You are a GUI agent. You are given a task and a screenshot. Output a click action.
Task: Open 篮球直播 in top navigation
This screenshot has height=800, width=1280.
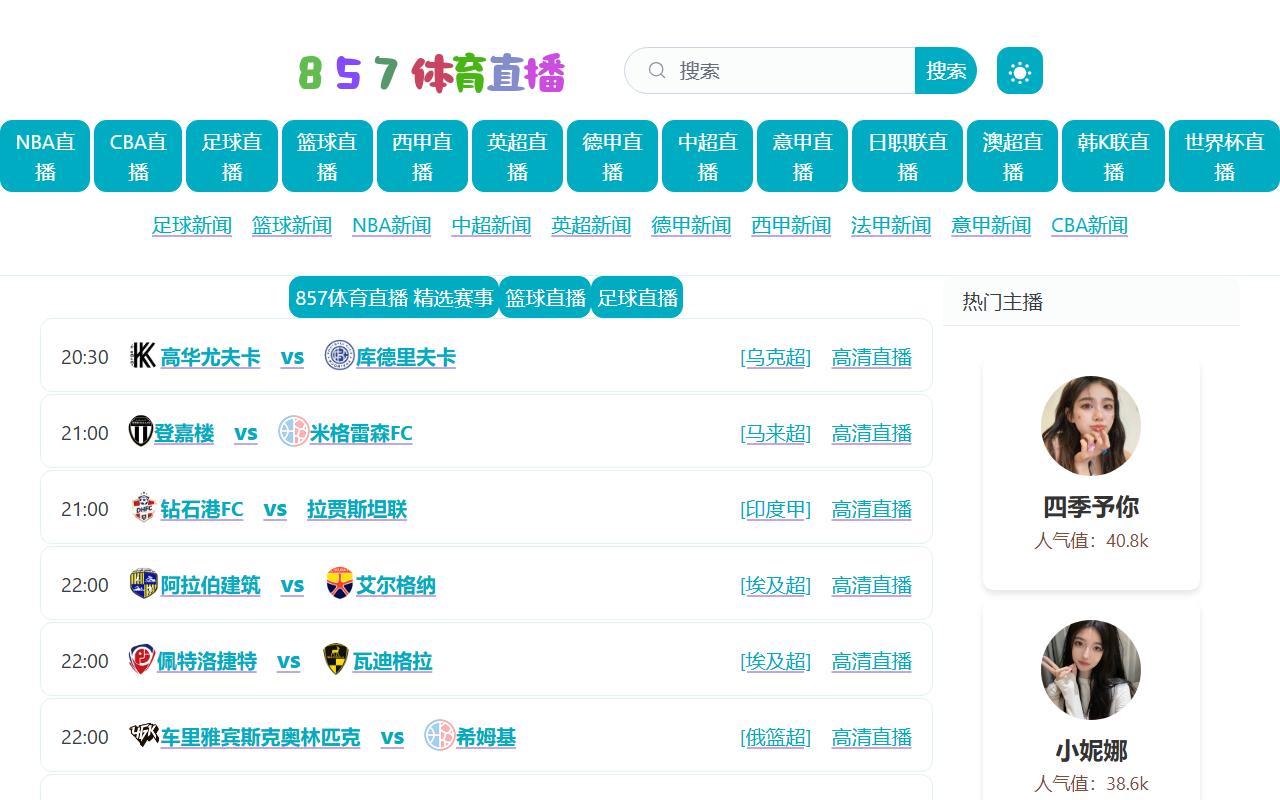tap(327, 156)
